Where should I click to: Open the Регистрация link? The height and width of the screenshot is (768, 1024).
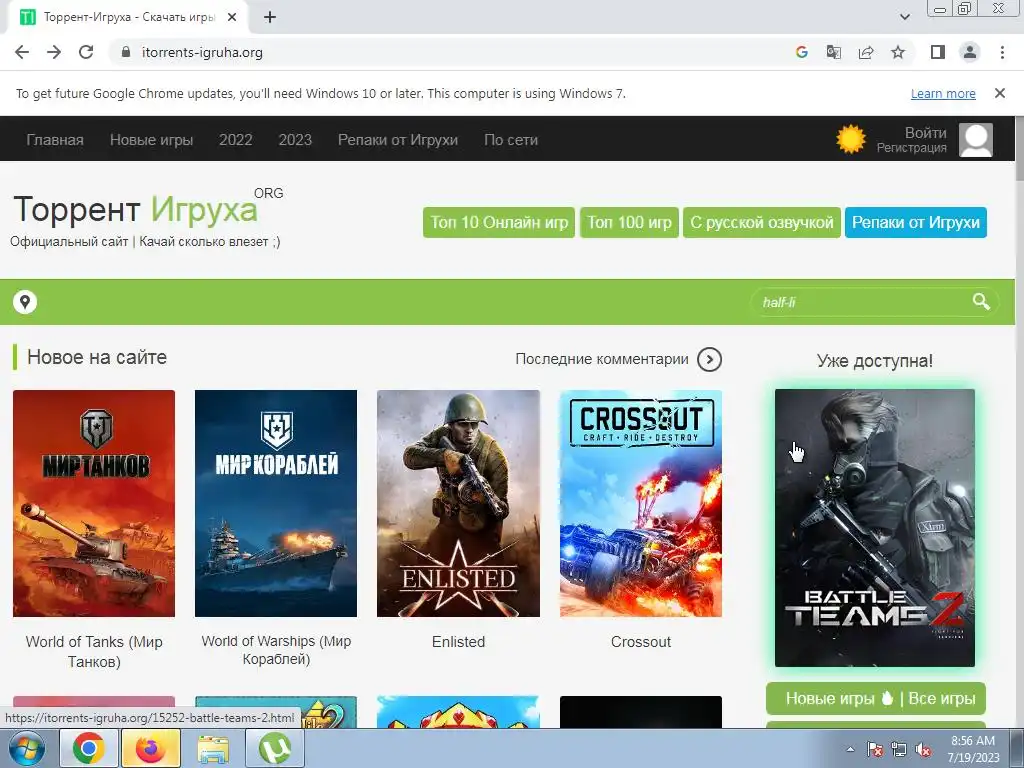912,148
